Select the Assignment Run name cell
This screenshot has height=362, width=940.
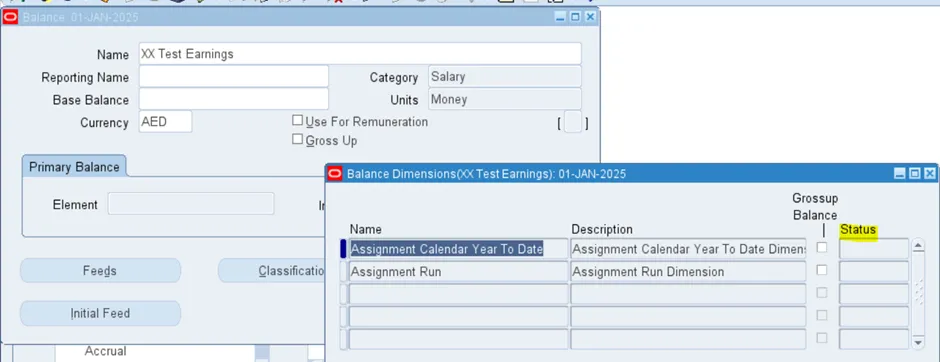[458, 272]
